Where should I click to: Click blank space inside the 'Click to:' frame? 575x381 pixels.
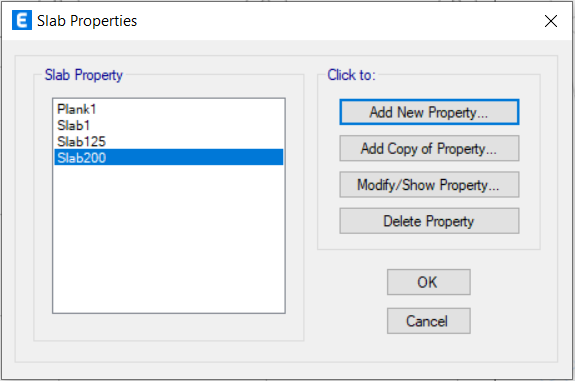tap(429, 241)
